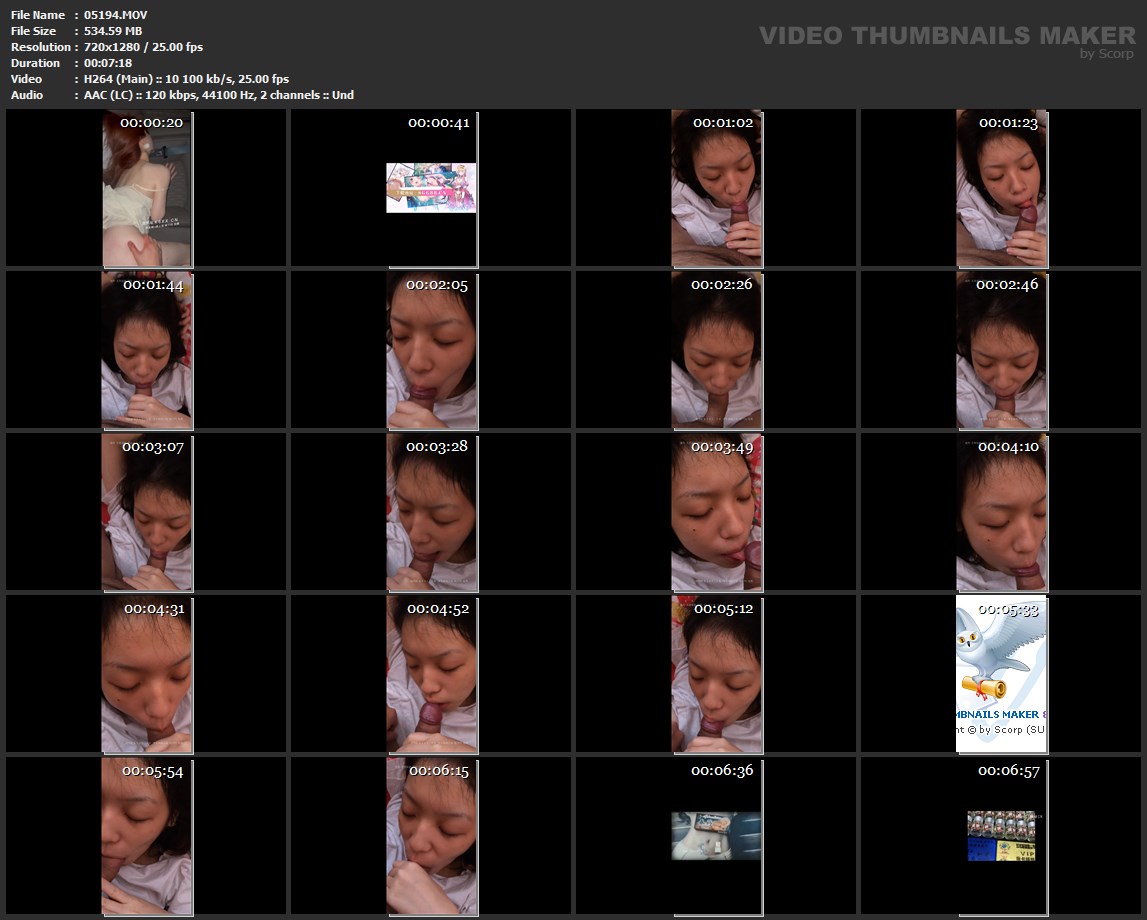Viewport: 1147px width, 920px height.
Task: Click the "by Scorp" credit text
Action: point(1107,55)
